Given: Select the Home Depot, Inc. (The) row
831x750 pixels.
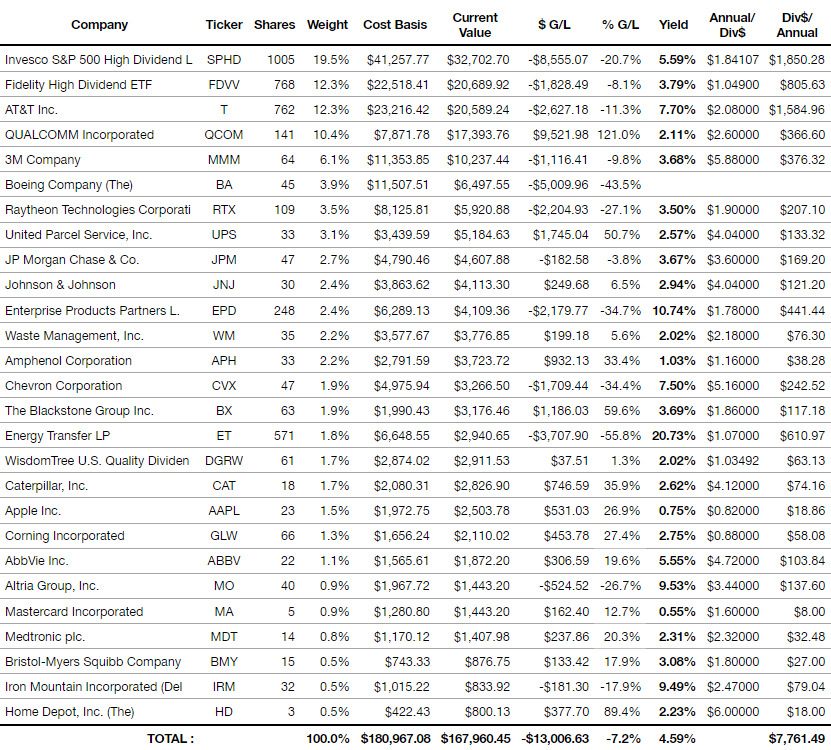Looking at the screenshot, I should coord(416,712).
